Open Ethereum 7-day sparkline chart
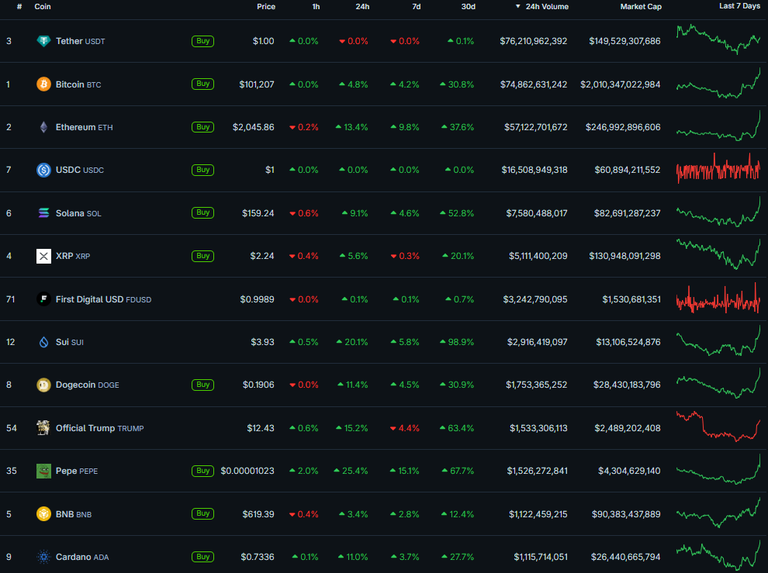 718,125
